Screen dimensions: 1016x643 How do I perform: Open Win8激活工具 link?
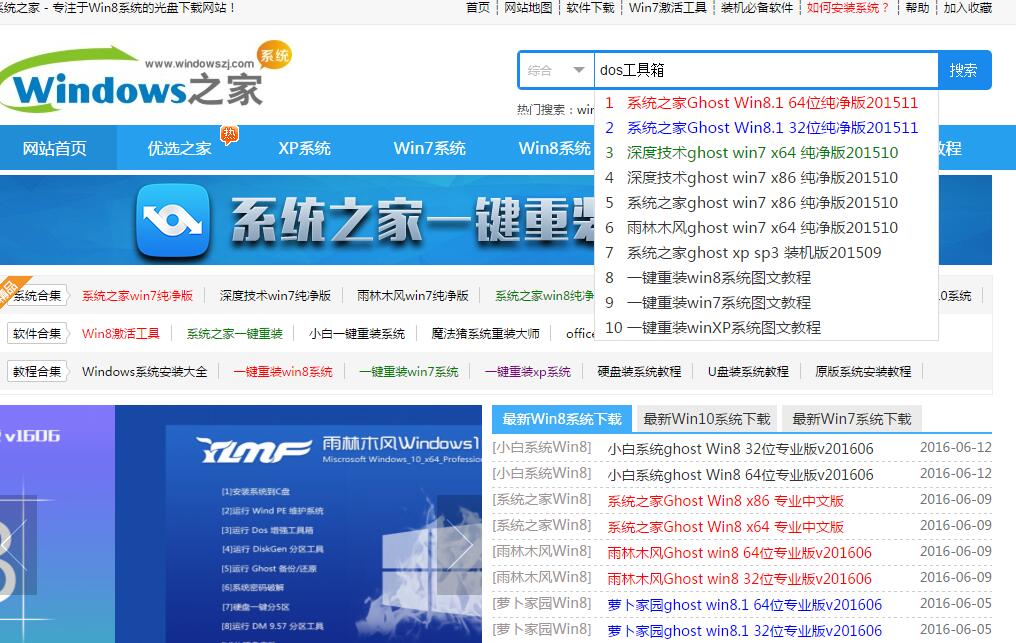121,333
